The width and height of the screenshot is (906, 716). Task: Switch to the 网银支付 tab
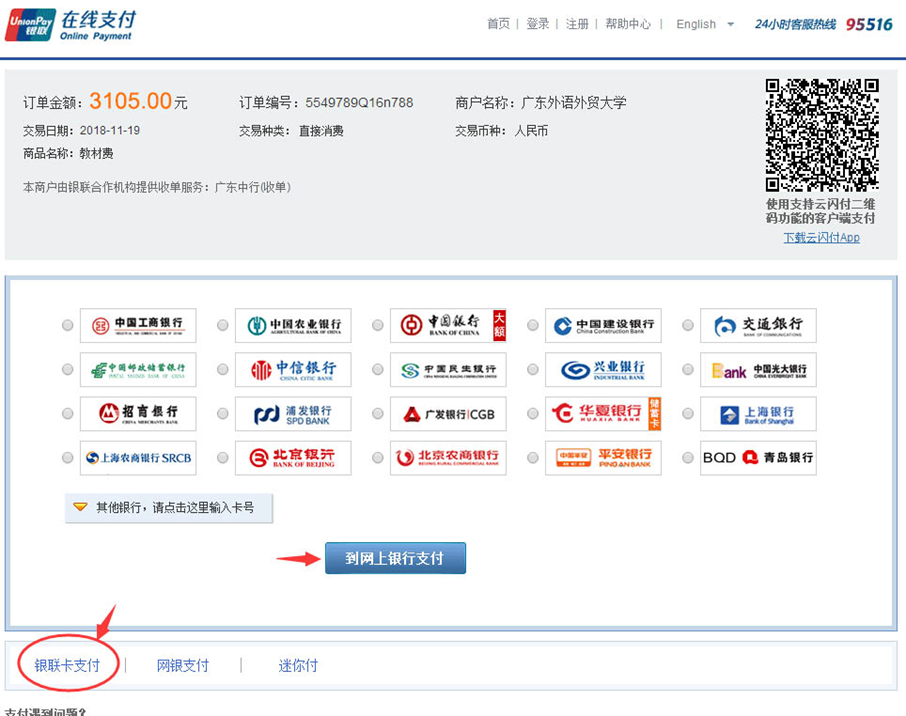[183, 665]
